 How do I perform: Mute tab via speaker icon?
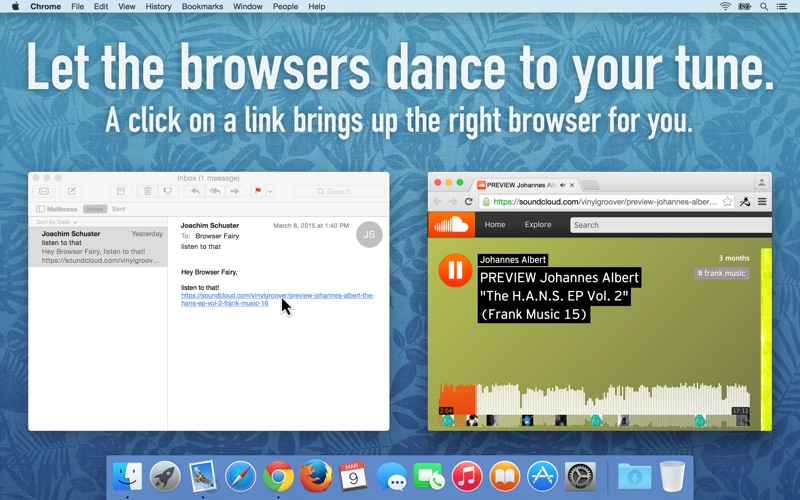point(562,185)
